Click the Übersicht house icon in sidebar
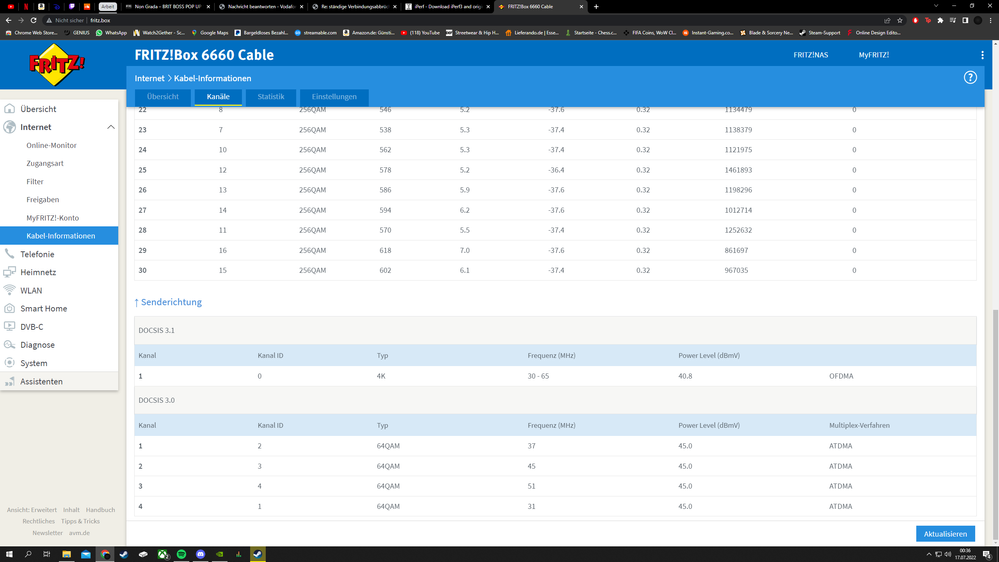 click(10, 109)
